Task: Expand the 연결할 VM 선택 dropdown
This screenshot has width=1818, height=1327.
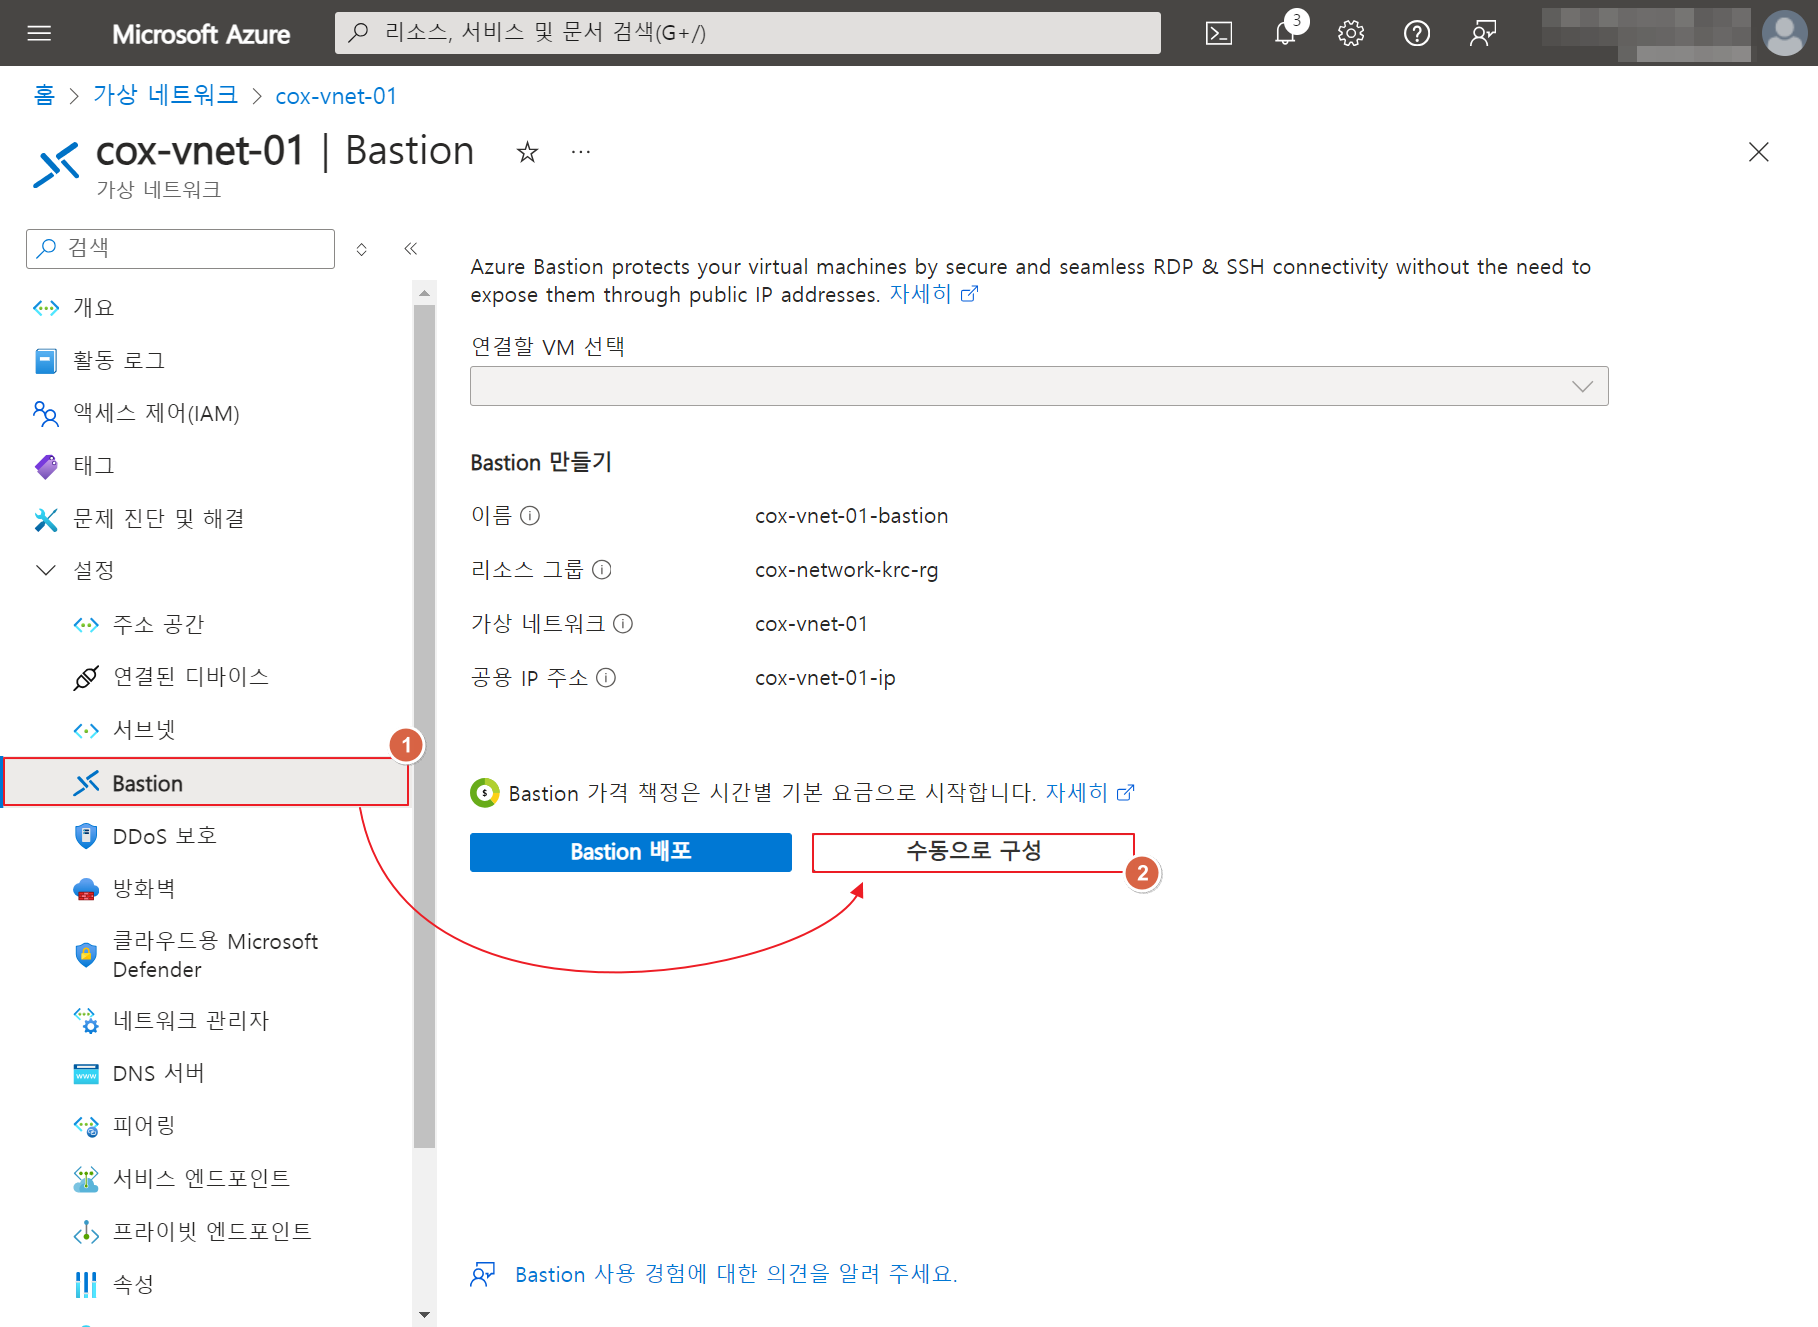Action: (1039, 386)
